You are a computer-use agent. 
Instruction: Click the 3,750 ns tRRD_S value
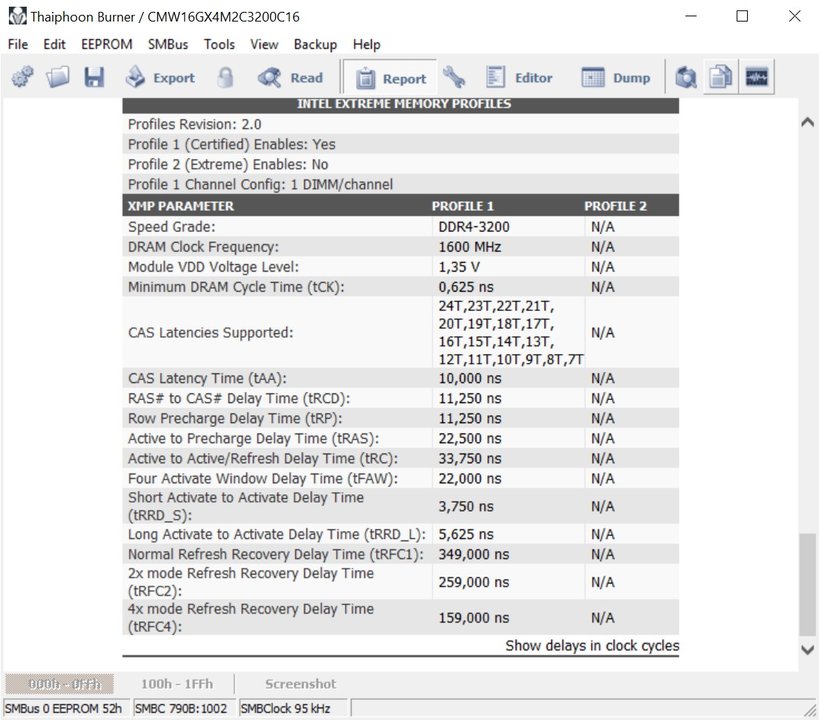[x=466, y=506]
